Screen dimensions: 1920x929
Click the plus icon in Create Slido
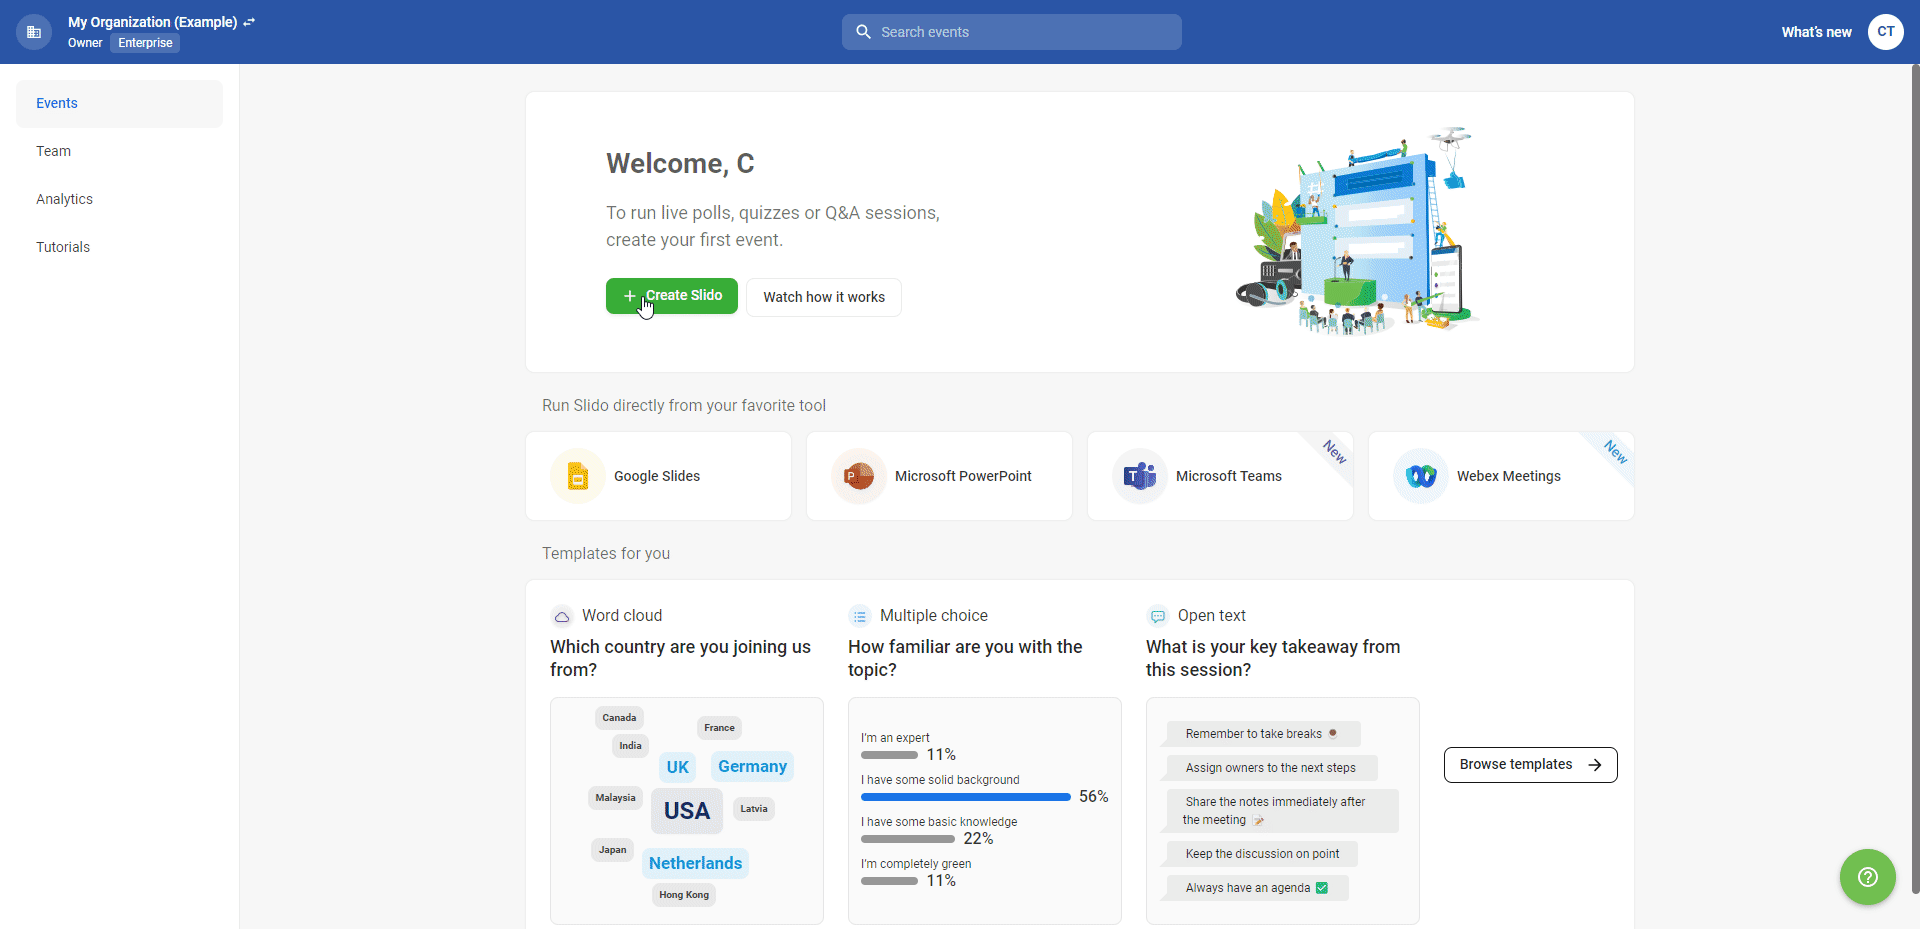[630, 296]
